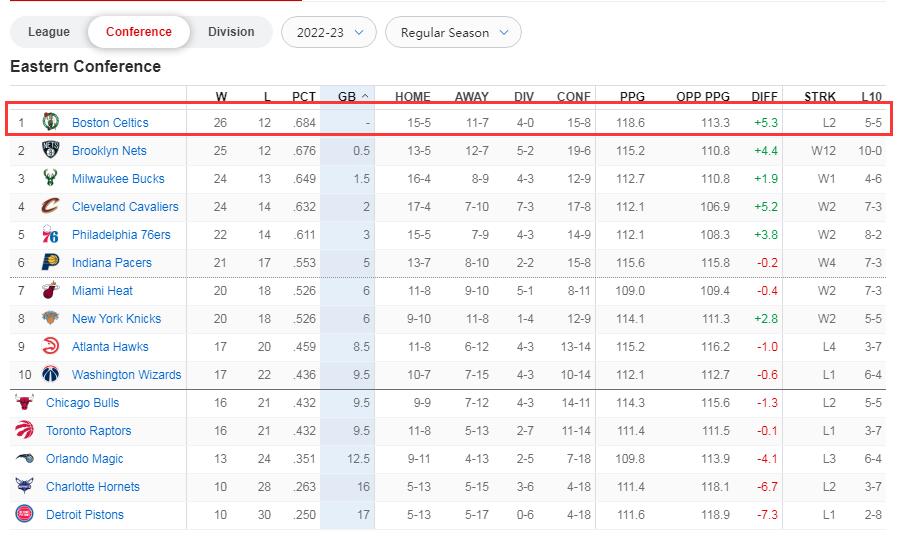Image resolution: width=897 pixels, height=537 pixels.
Task: Click the Philadelphia 76ers team logo
Action: [50, 234]
